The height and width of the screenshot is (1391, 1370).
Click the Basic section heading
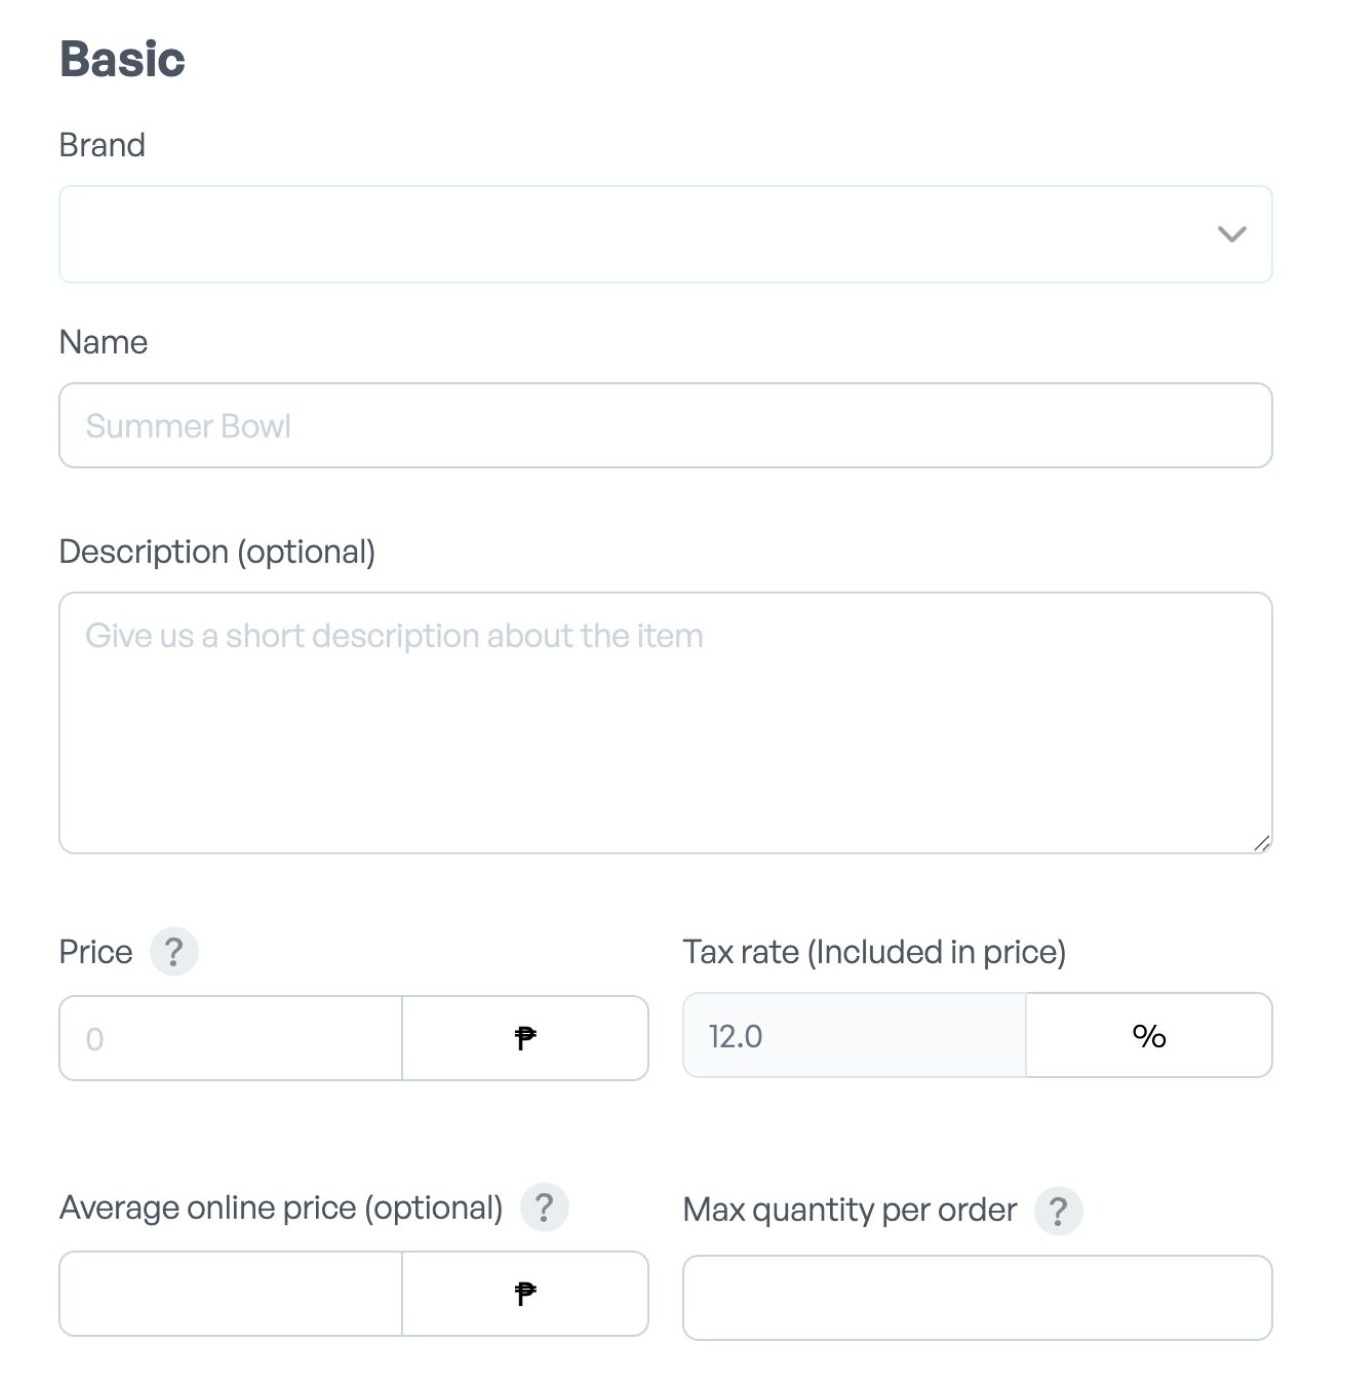[x=122, y=59]
